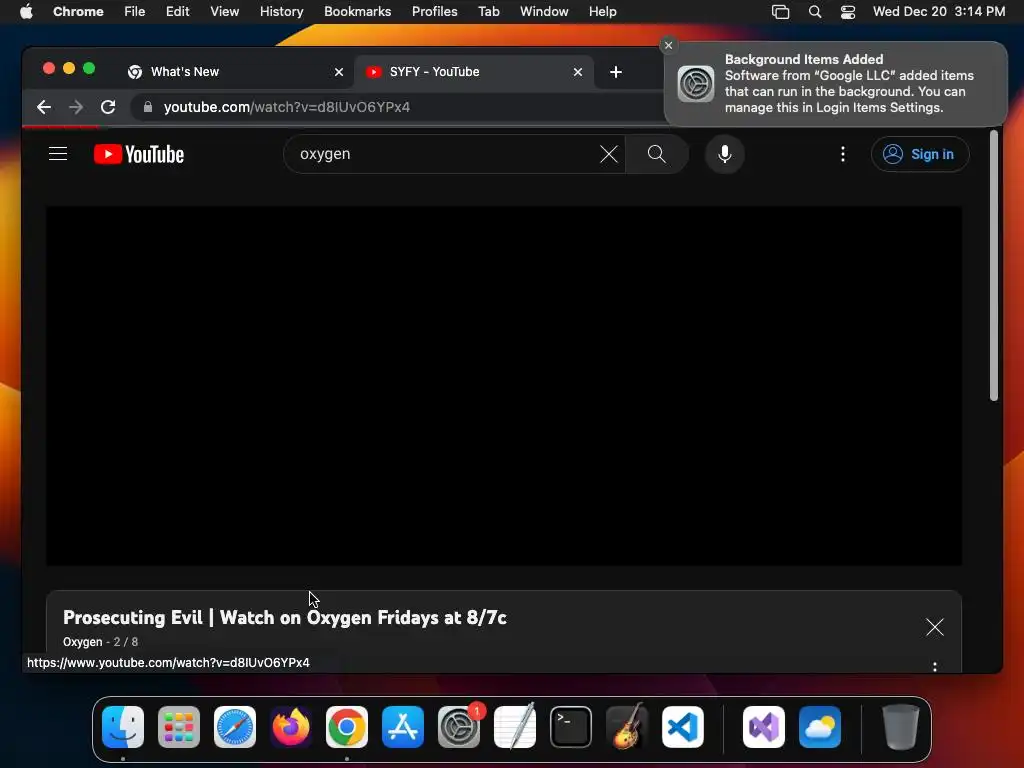
Task: Open the Chrome app menu
Action: coord(78,12)
